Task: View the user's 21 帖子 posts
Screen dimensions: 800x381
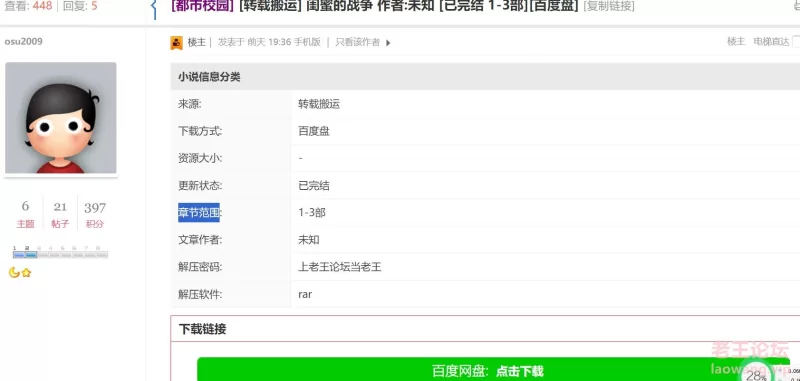Action: (x=60, y=214)
